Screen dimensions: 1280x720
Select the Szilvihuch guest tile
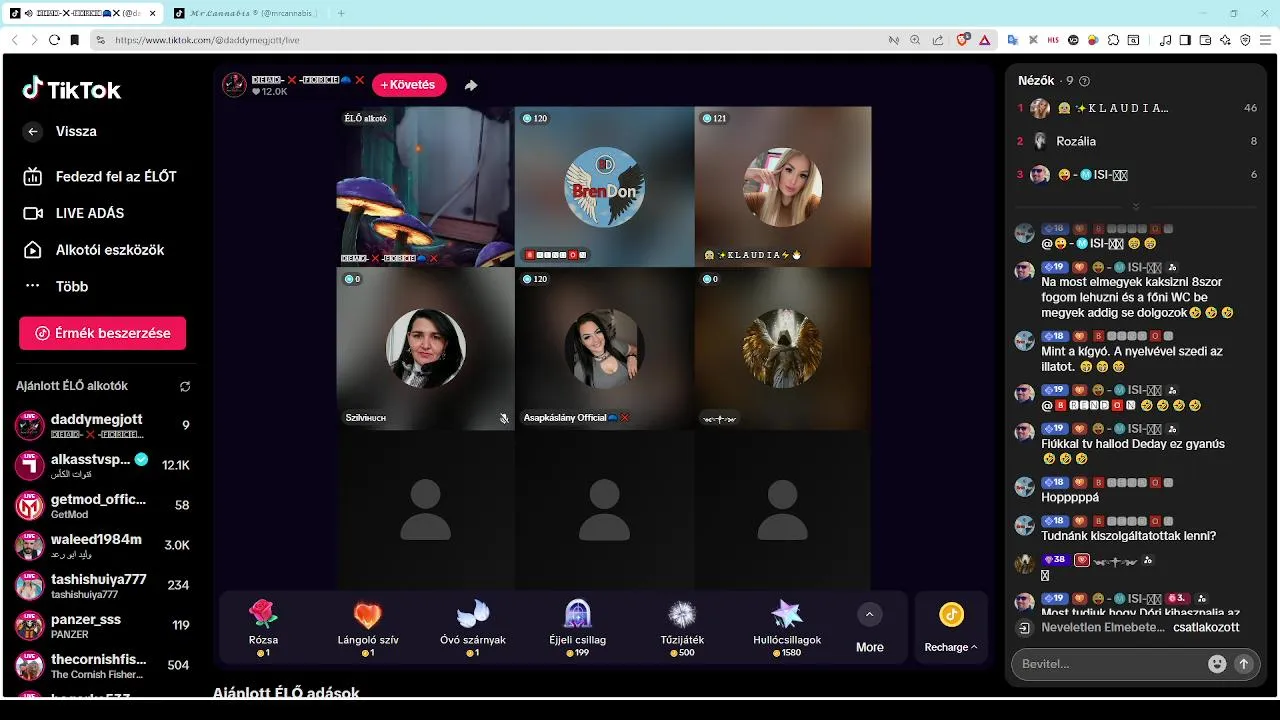425,349
